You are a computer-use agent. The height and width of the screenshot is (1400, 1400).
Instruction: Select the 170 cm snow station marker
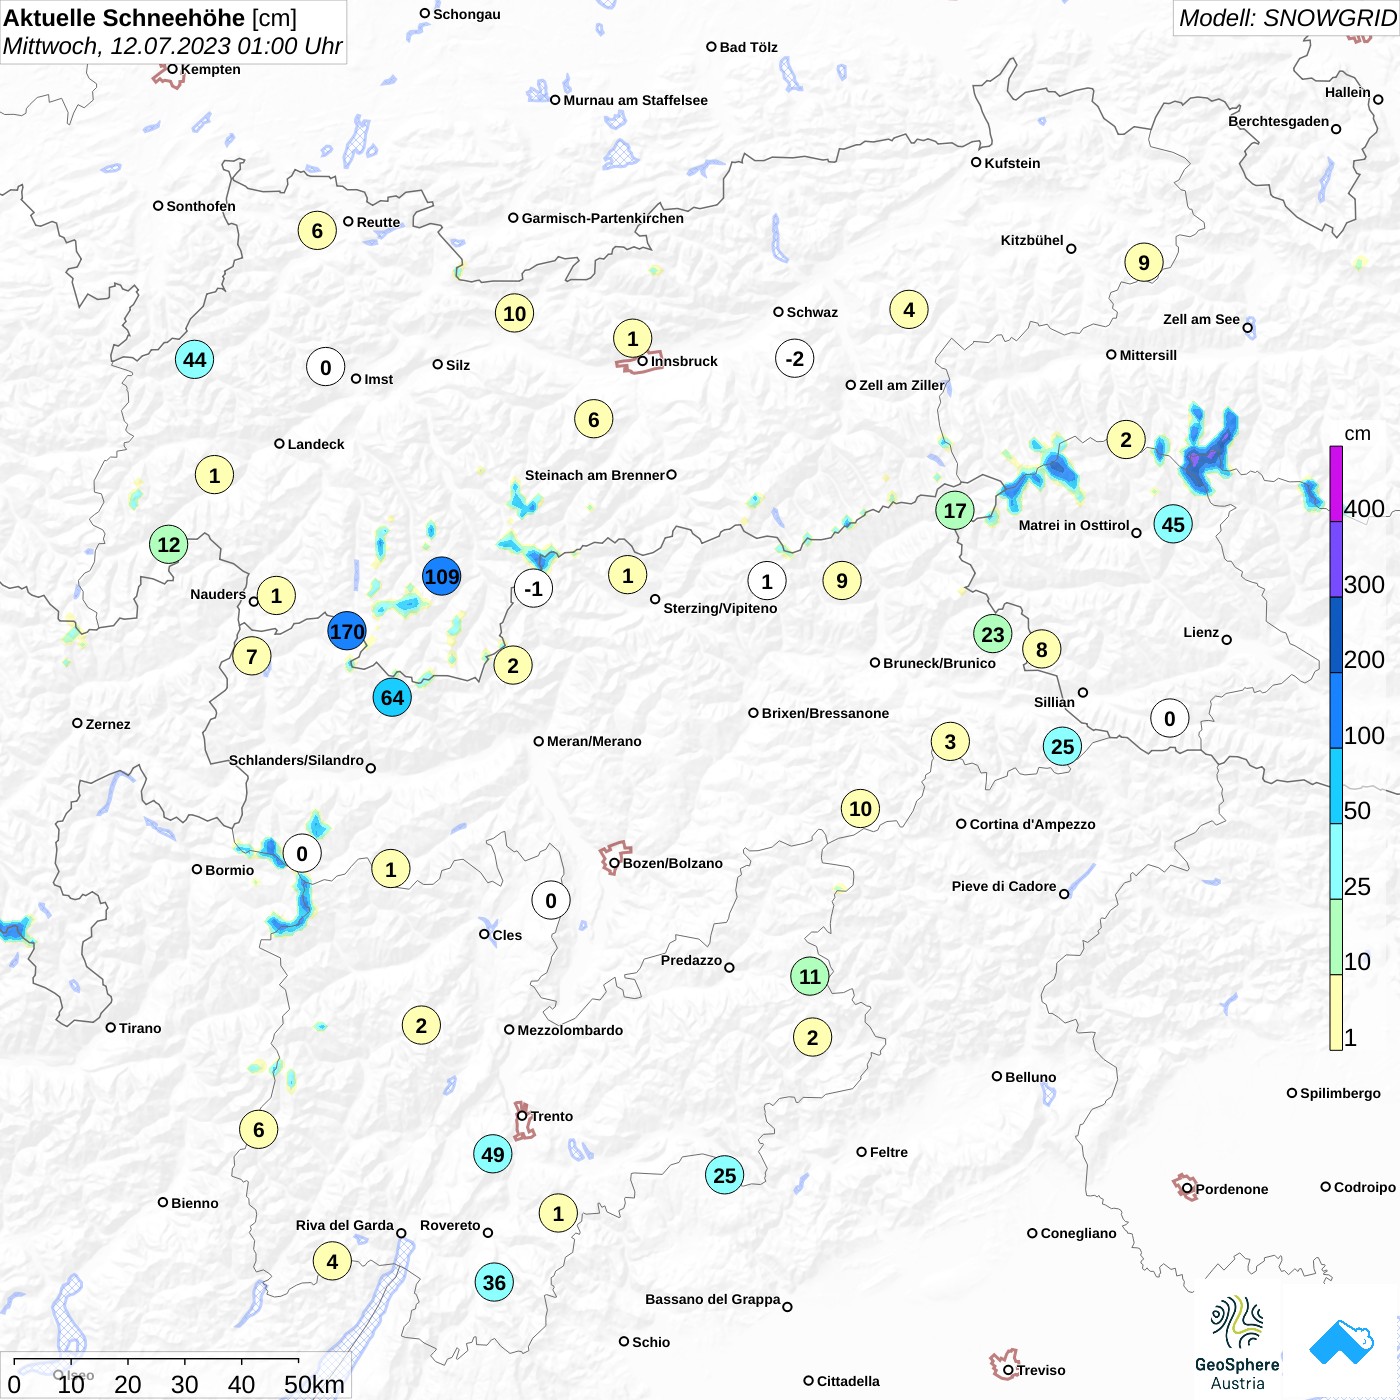pos(347,632)
